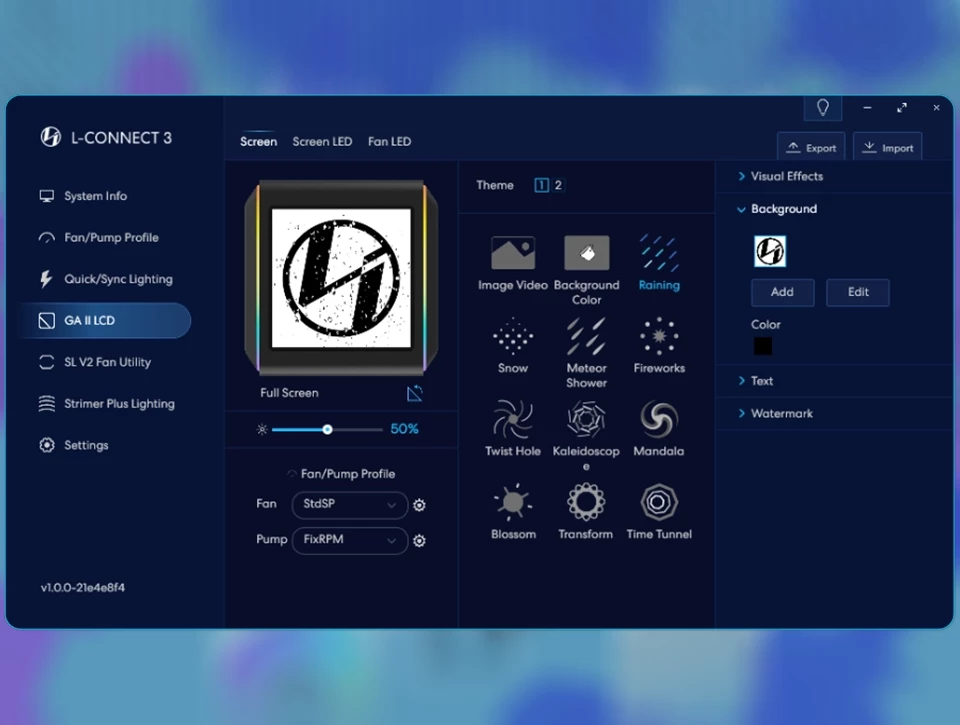
Task: Minimize the L-Connect window
Action: [x=867, y=108]
